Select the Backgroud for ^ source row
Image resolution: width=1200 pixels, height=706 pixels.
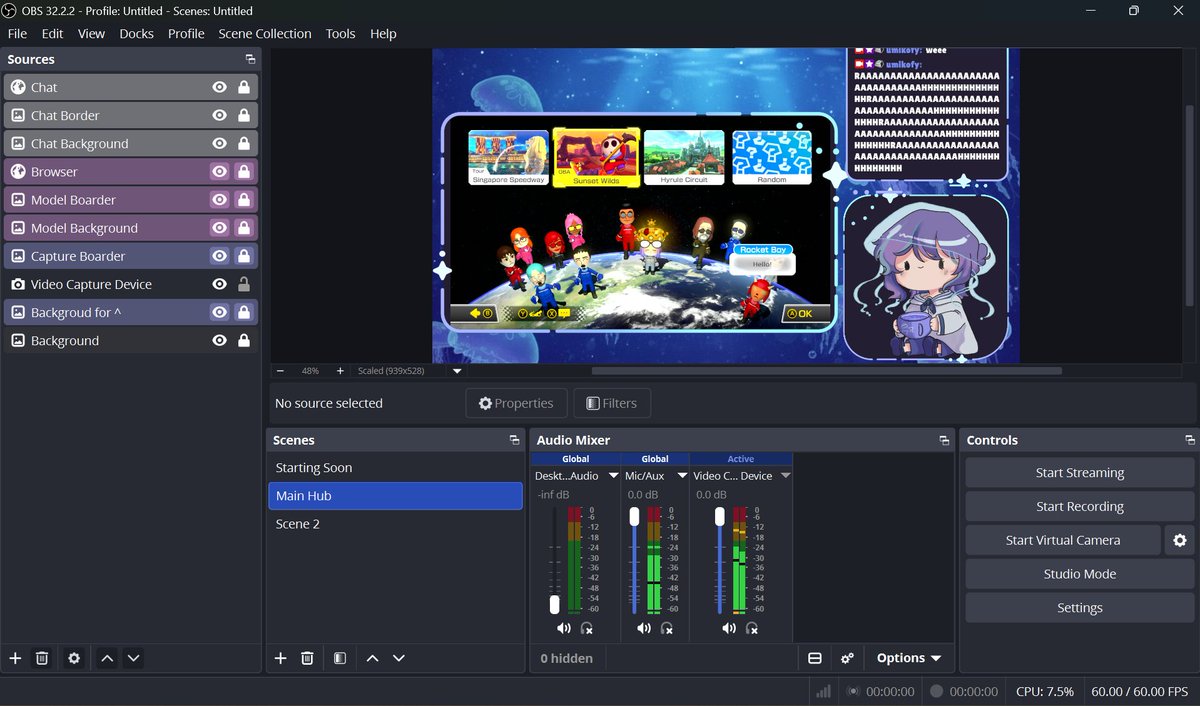point(130,312)
